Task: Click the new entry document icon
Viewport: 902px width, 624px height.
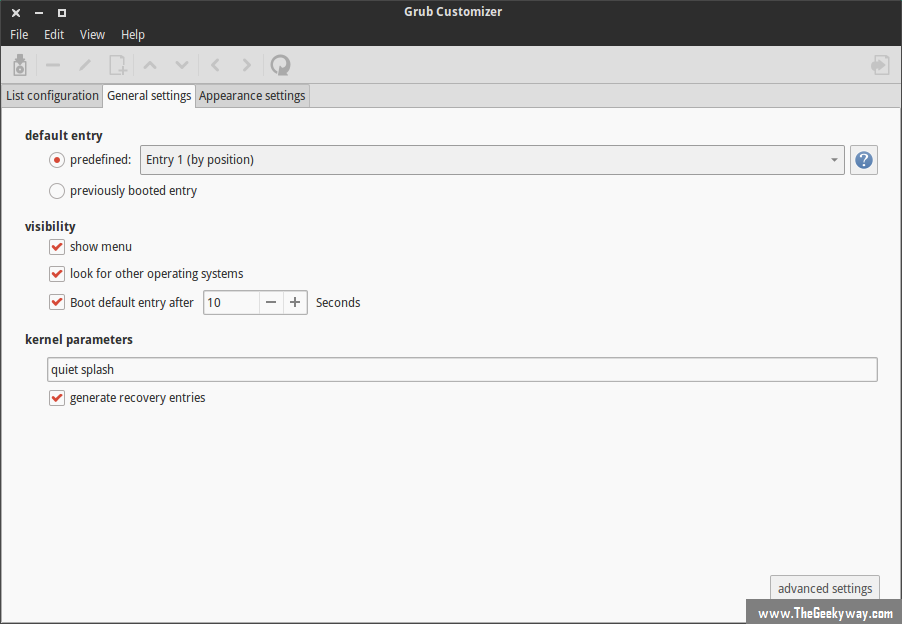Action: pos(118,65)
